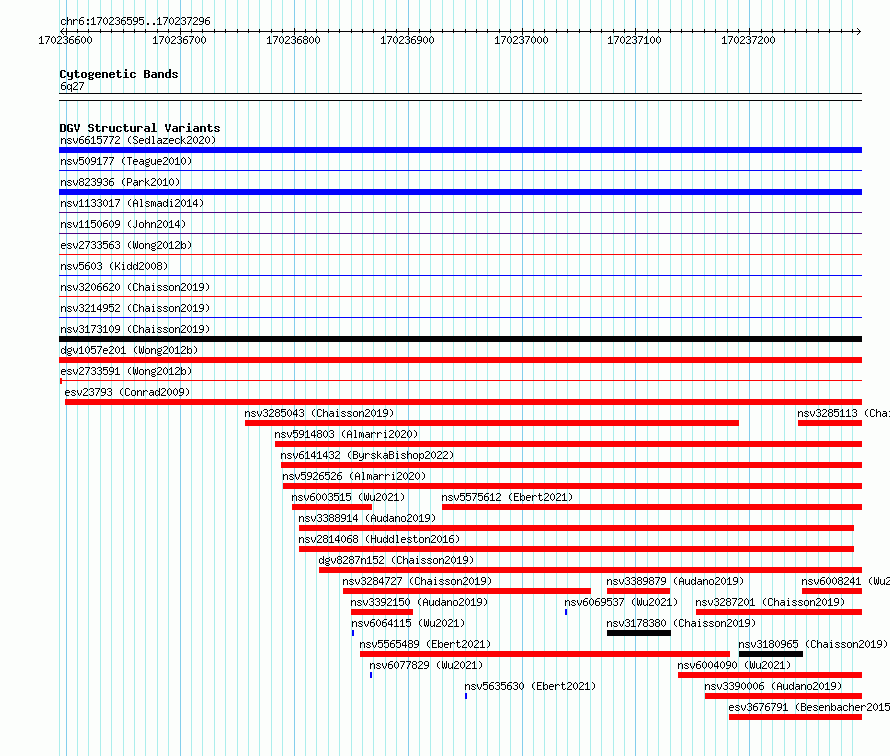The height and width of the screenshot is (756, 890).
Task: Click the 170236900 ruler position label
Action: click(x=407, y=41)
